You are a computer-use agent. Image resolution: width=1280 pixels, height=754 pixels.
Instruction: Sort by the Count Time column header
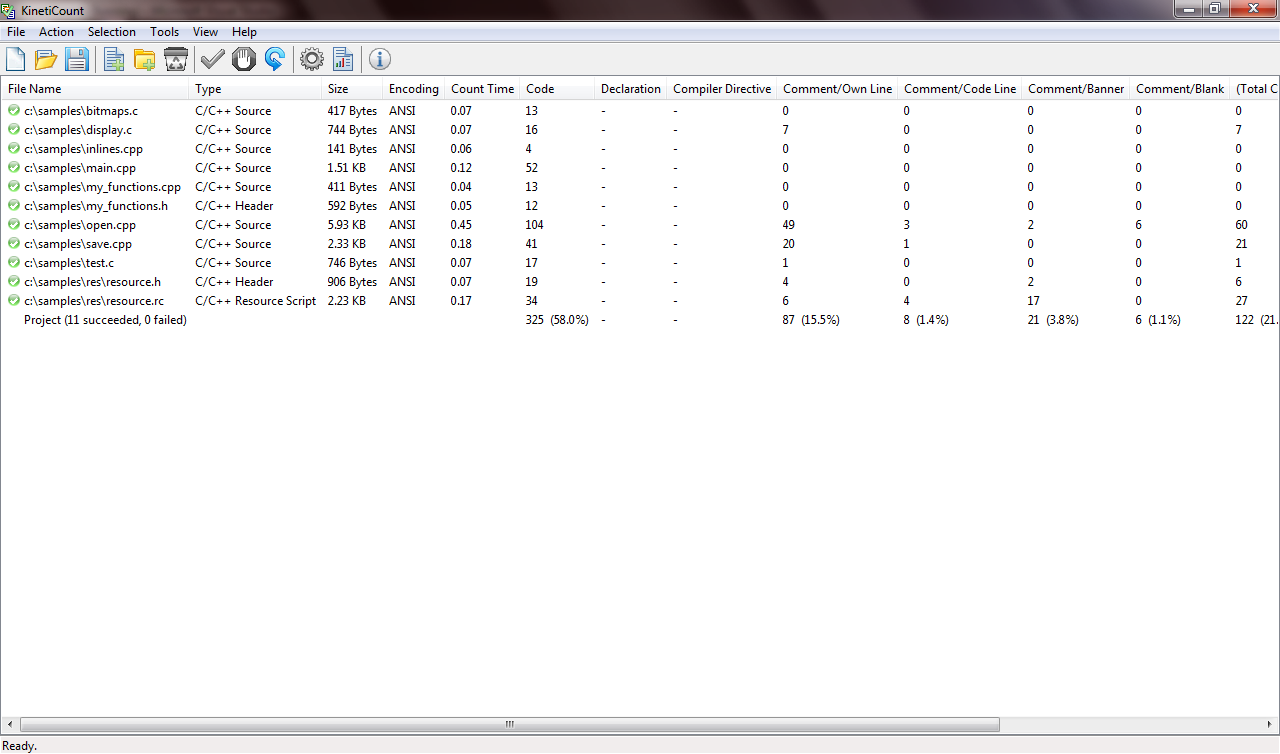(482, 89)
